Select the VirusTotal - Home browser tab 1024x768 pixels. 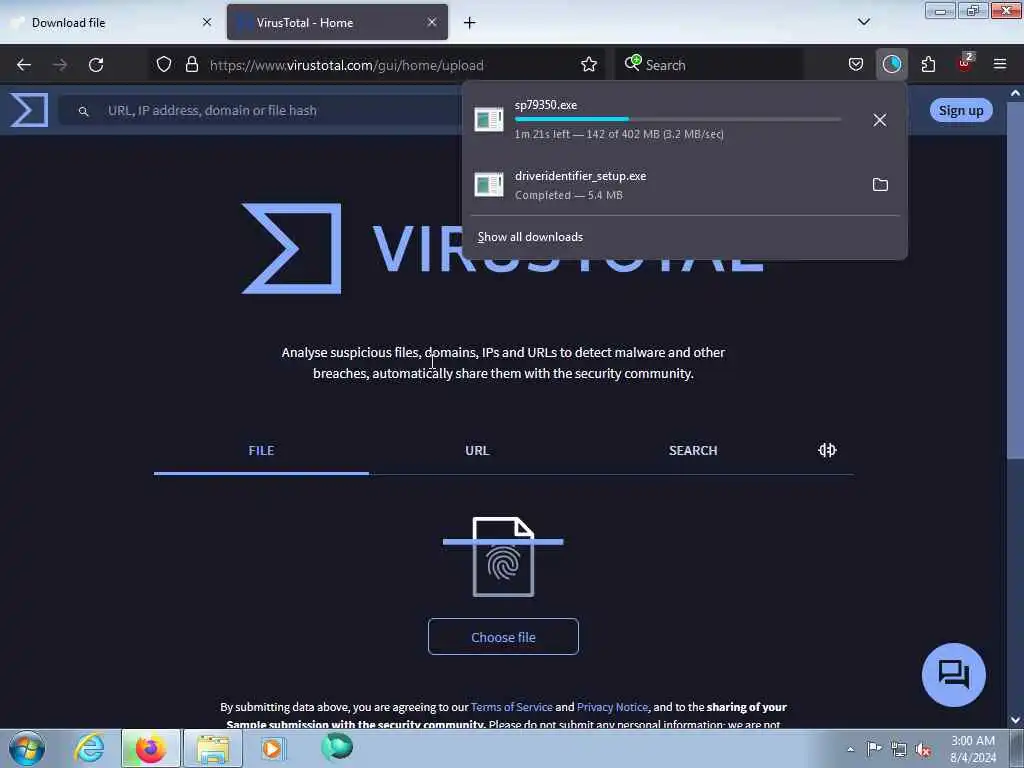click(337, 22)
